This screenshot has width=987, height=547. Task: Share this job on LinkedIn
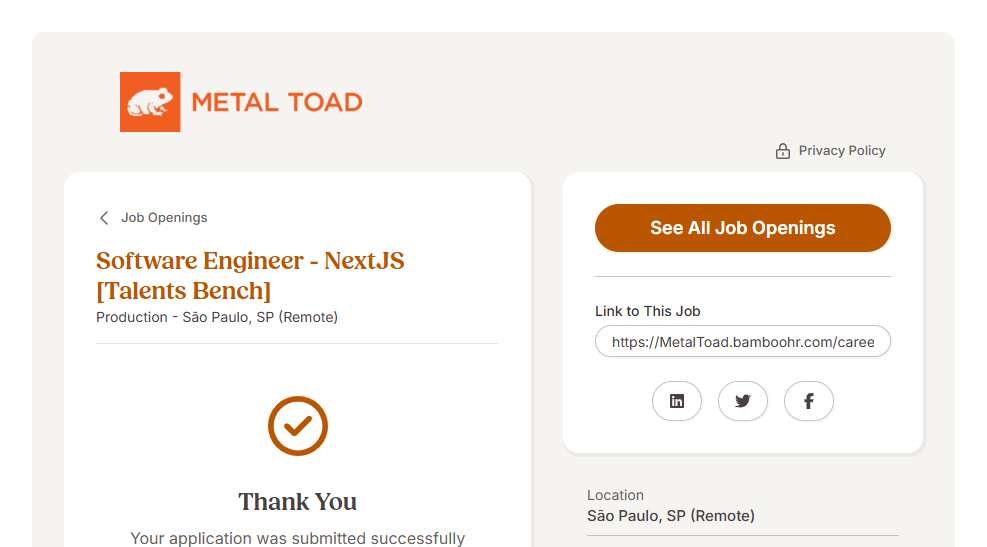click(x=677, y=401)
